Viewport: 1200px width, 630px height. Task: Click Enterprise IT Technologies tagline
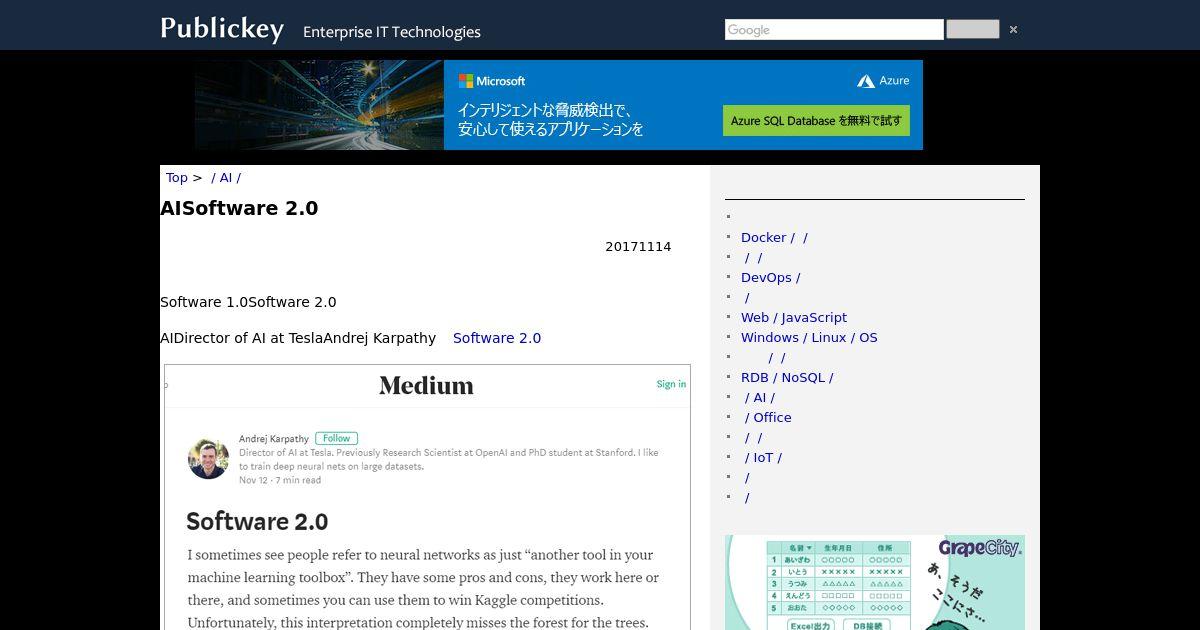click(x=392, y=32)
